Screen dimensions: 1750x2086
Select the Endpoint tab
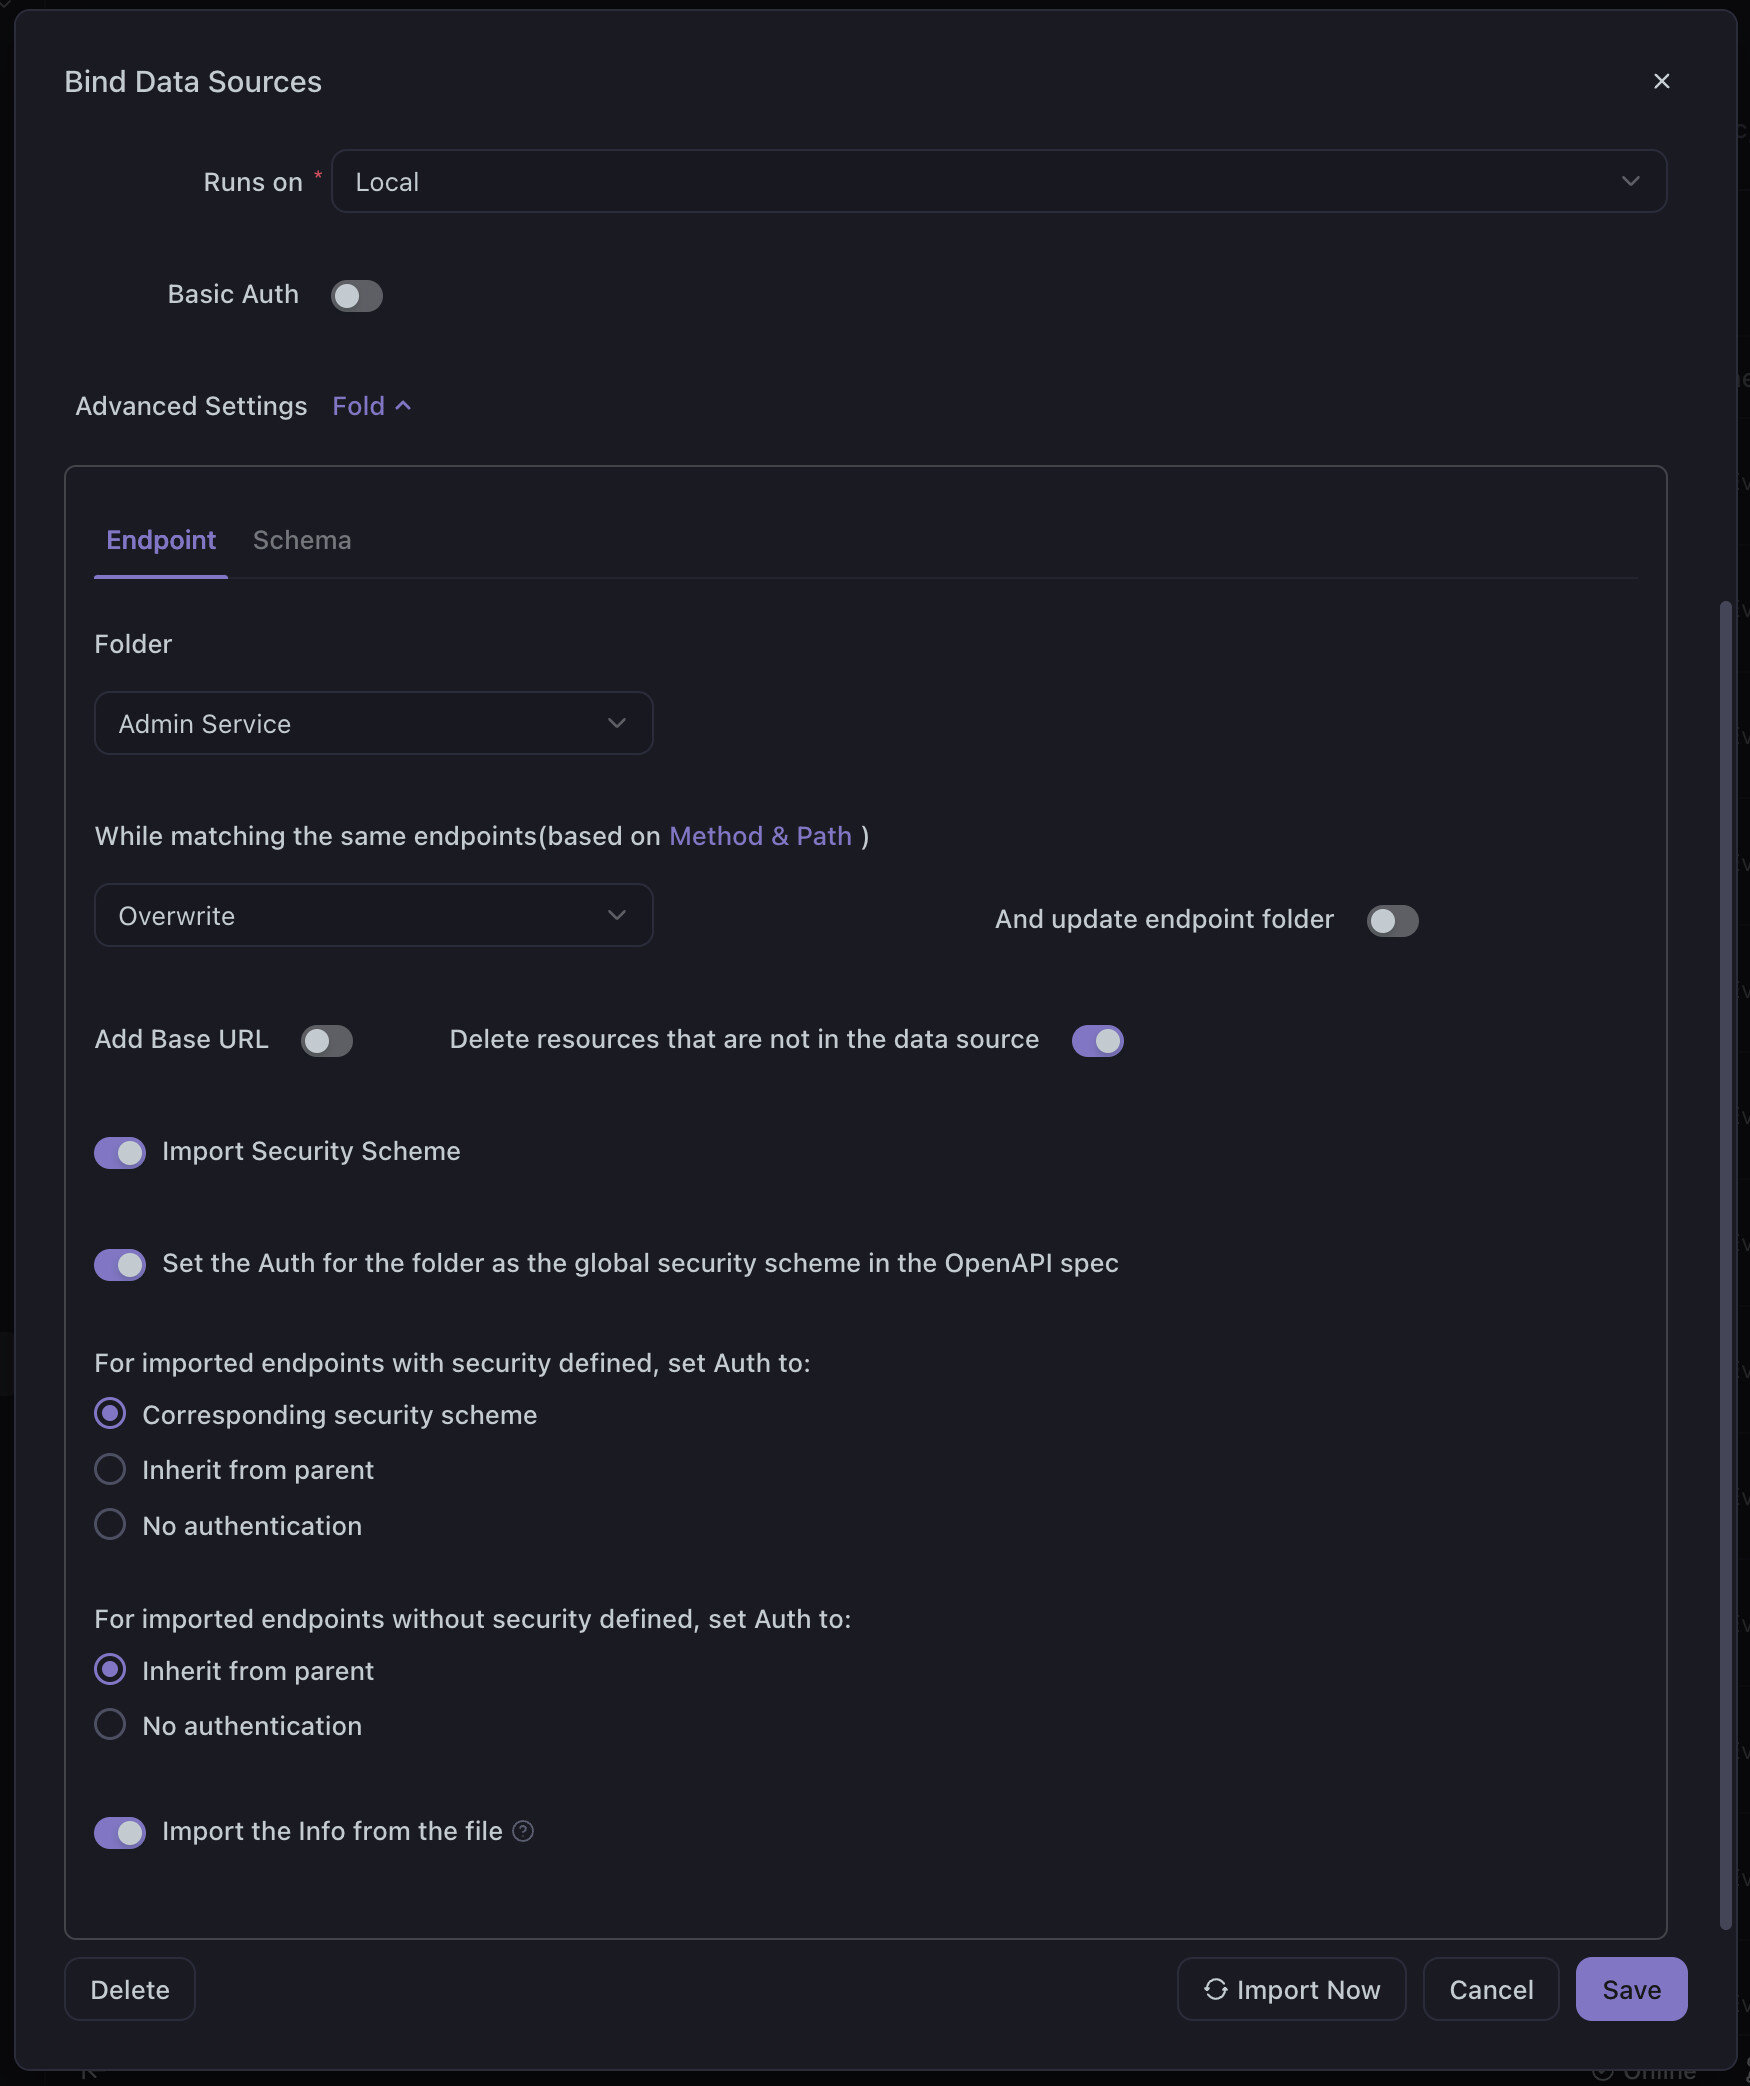[161, 540]
